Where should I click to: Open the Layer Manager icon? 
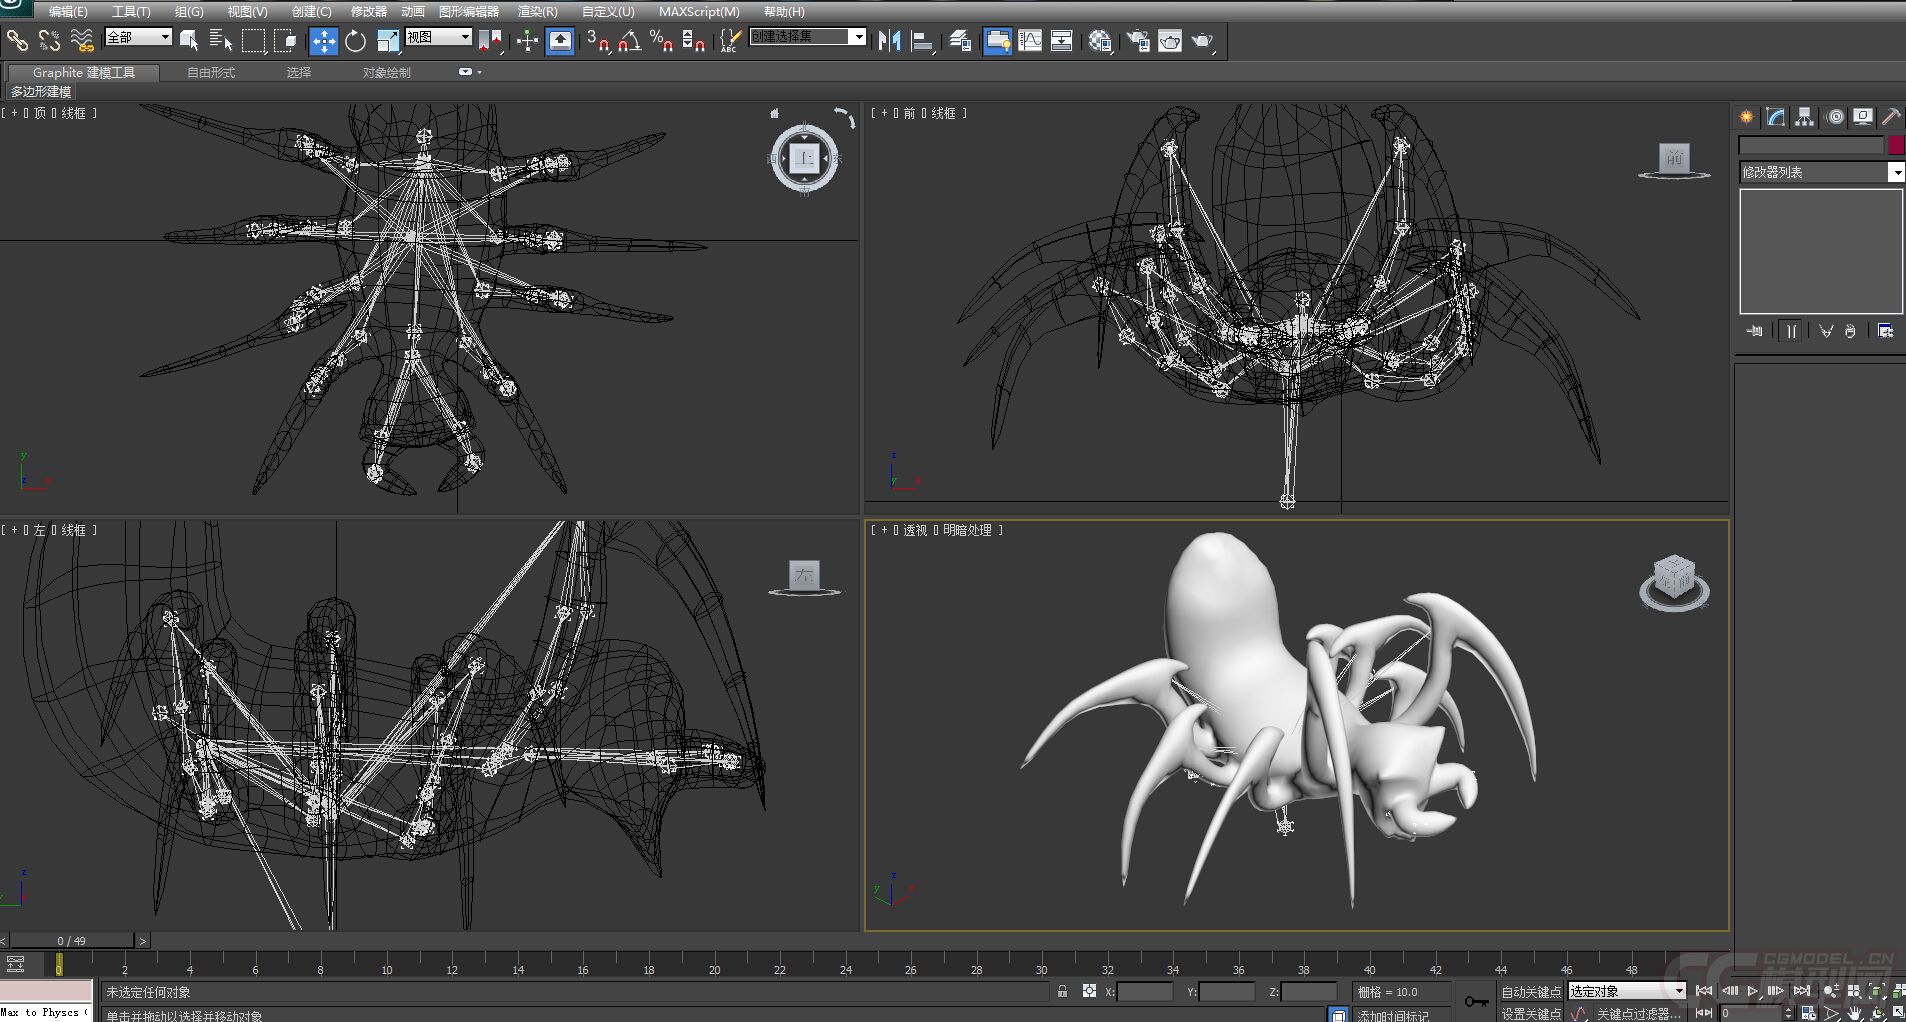(x=961, y=40)
